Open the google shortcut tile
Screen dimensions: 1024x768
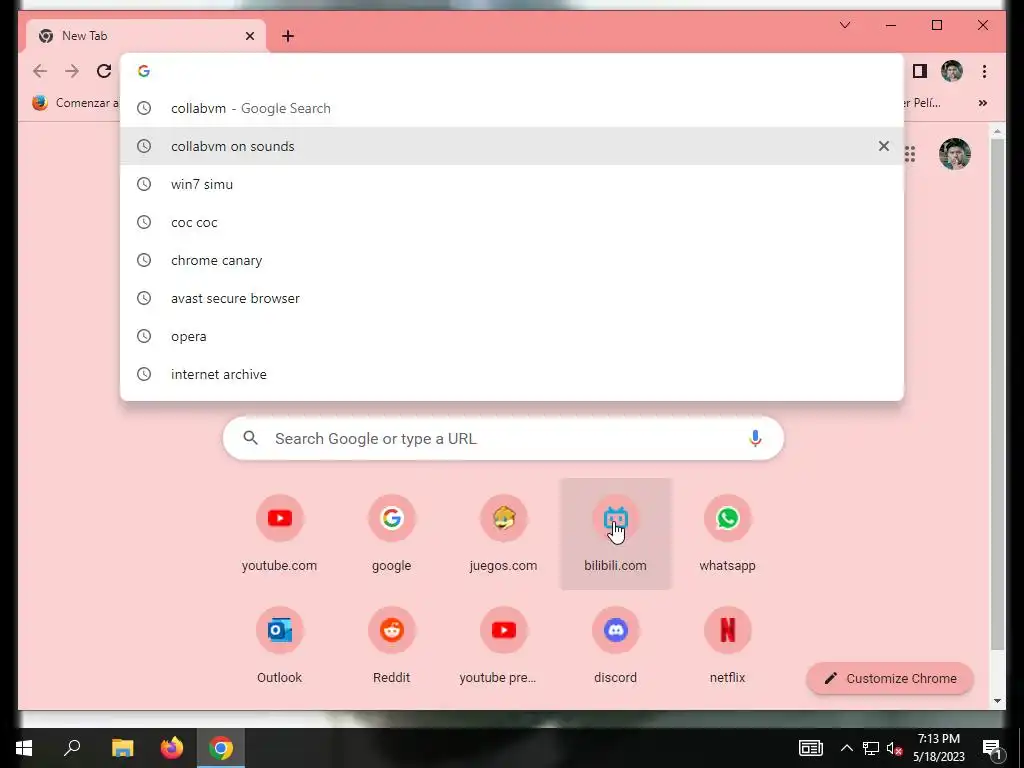click(392, 534)
